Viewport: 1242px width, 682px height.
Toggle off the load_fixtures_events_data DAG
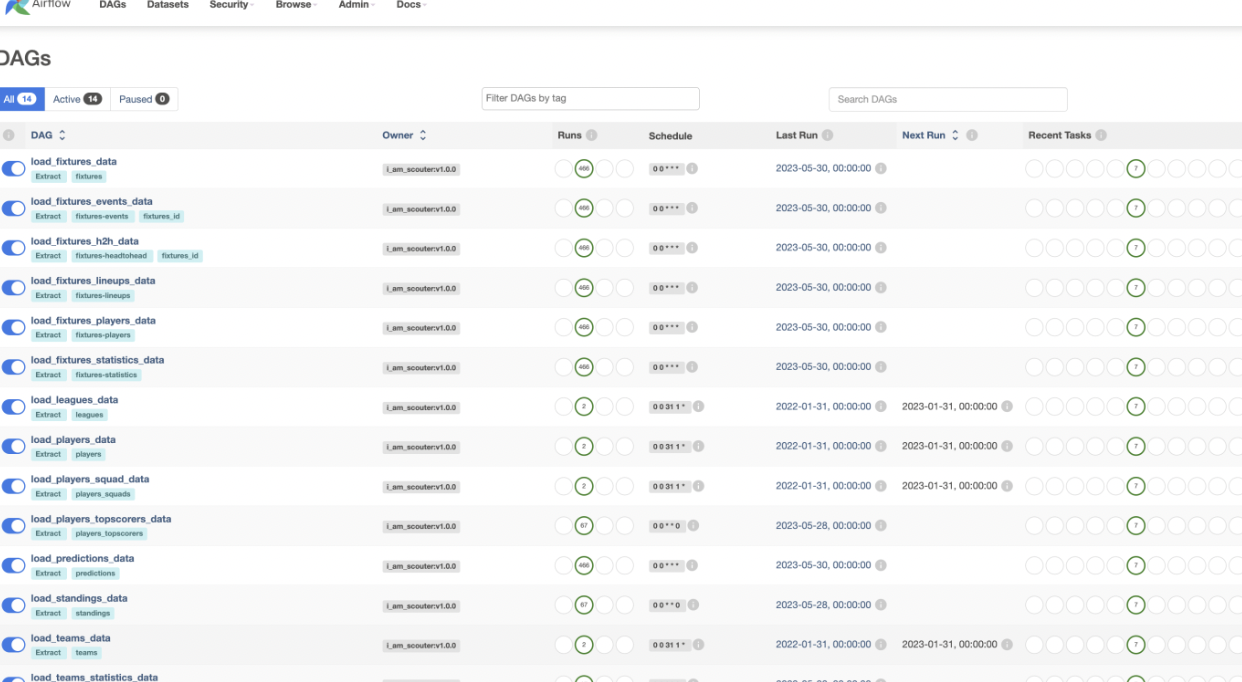tap(13, 208)
